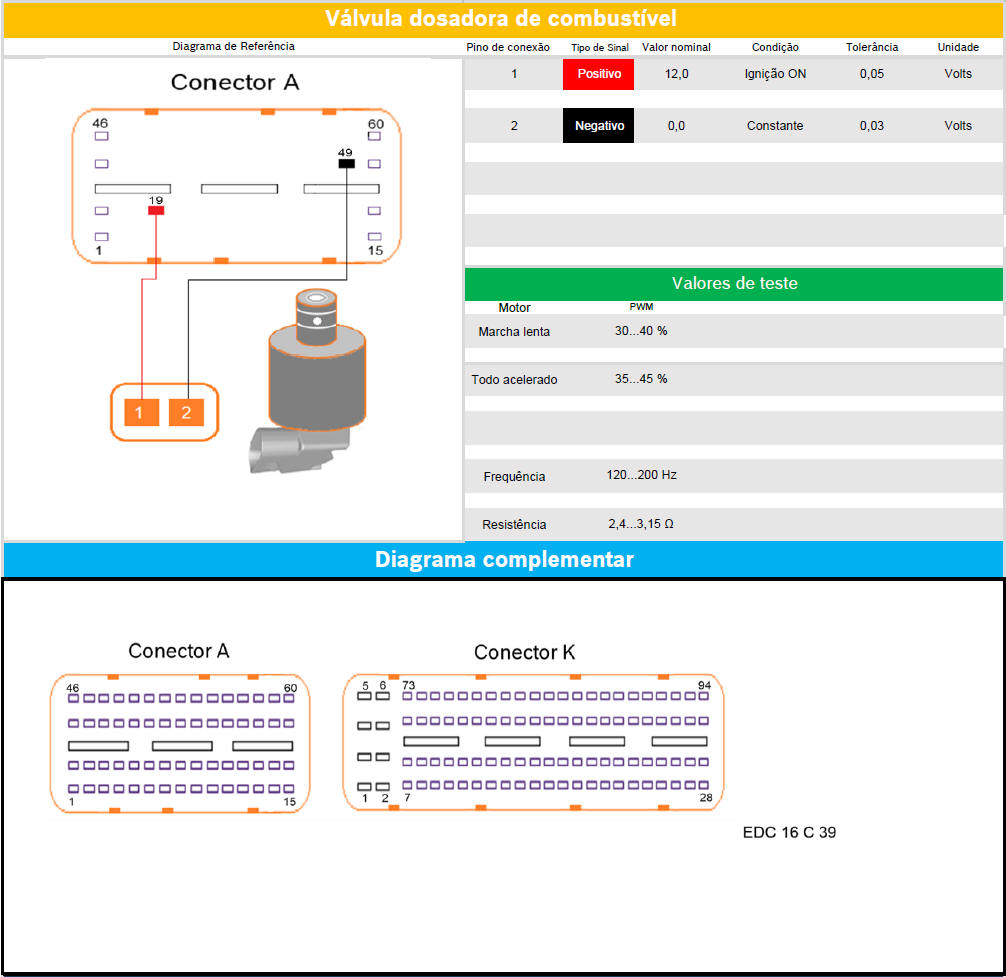
Task: Click the Valor nominal column header
Action: [676, 47]
